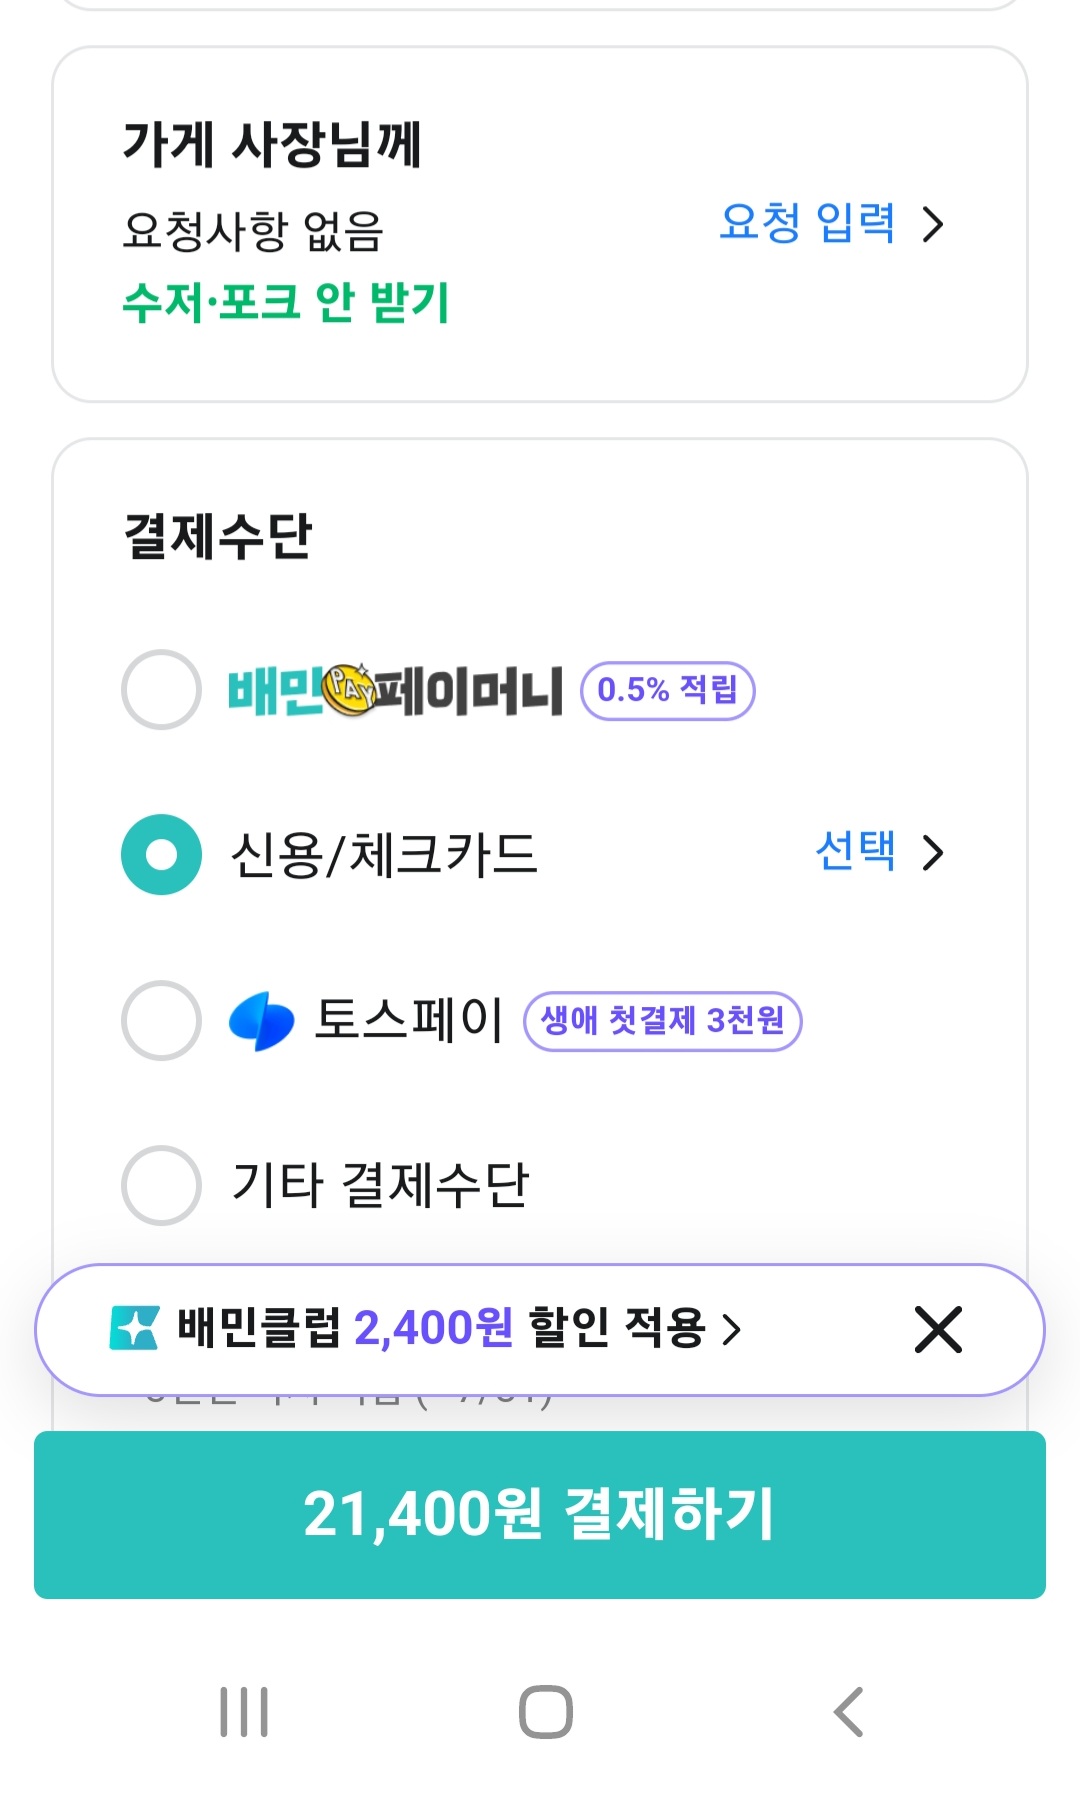Viewport: 1080px width, 1793px height.
Task: Select the 기타 결제수단 radio button
Action: click(161, 1185)
